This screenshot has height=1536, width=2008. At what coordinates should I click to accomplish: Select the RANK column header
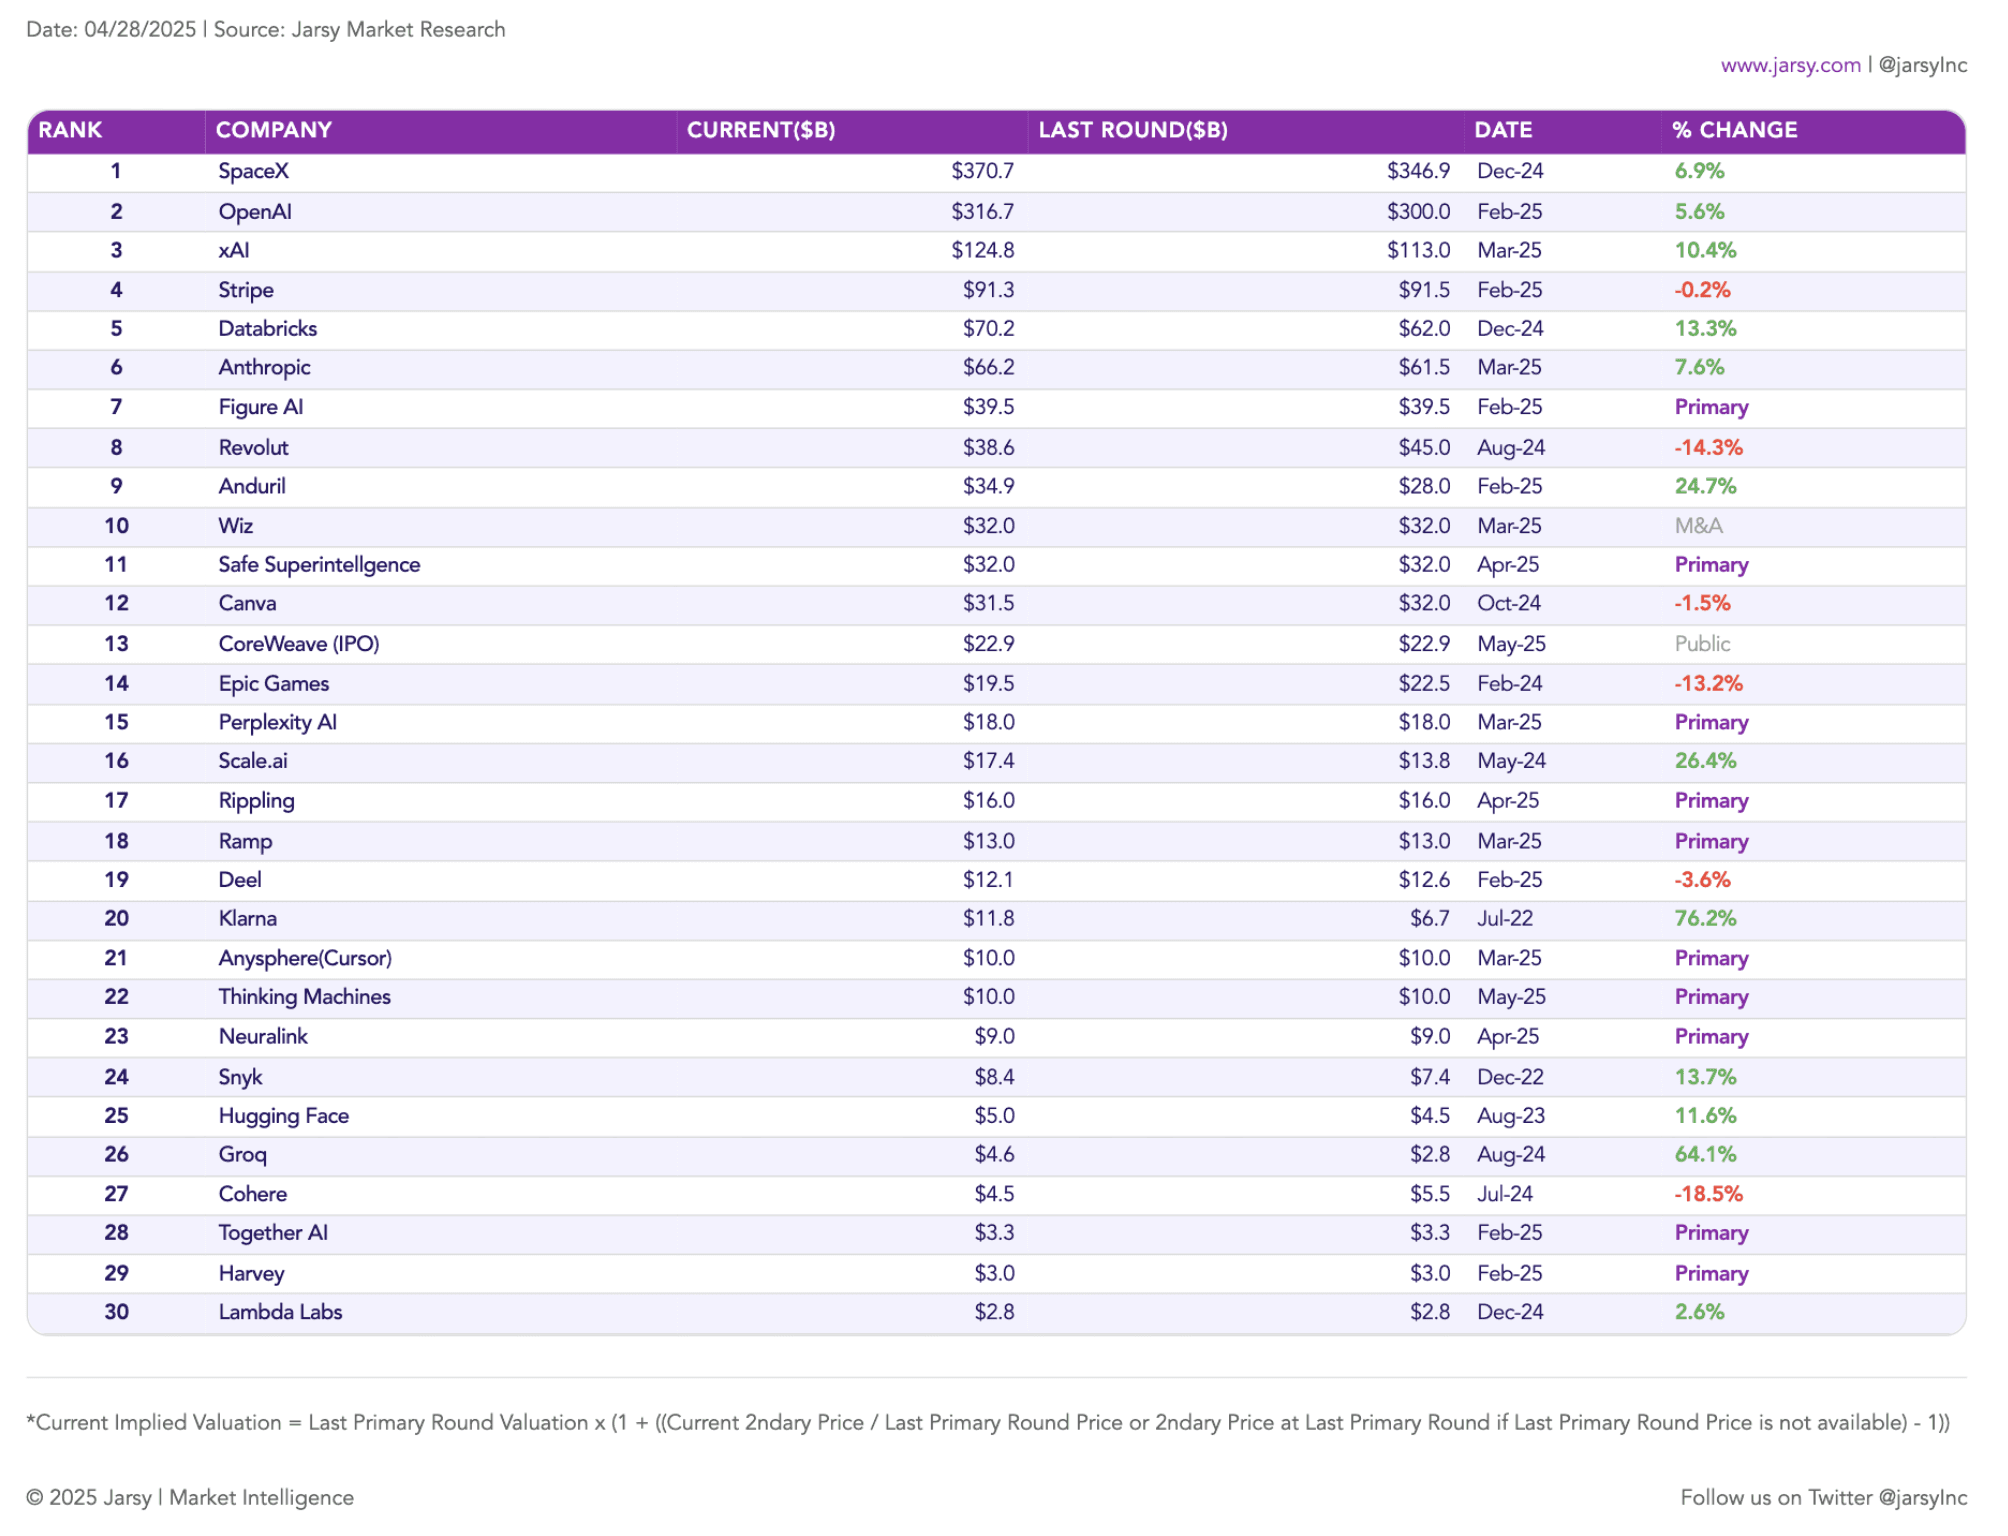coord(70,130)
